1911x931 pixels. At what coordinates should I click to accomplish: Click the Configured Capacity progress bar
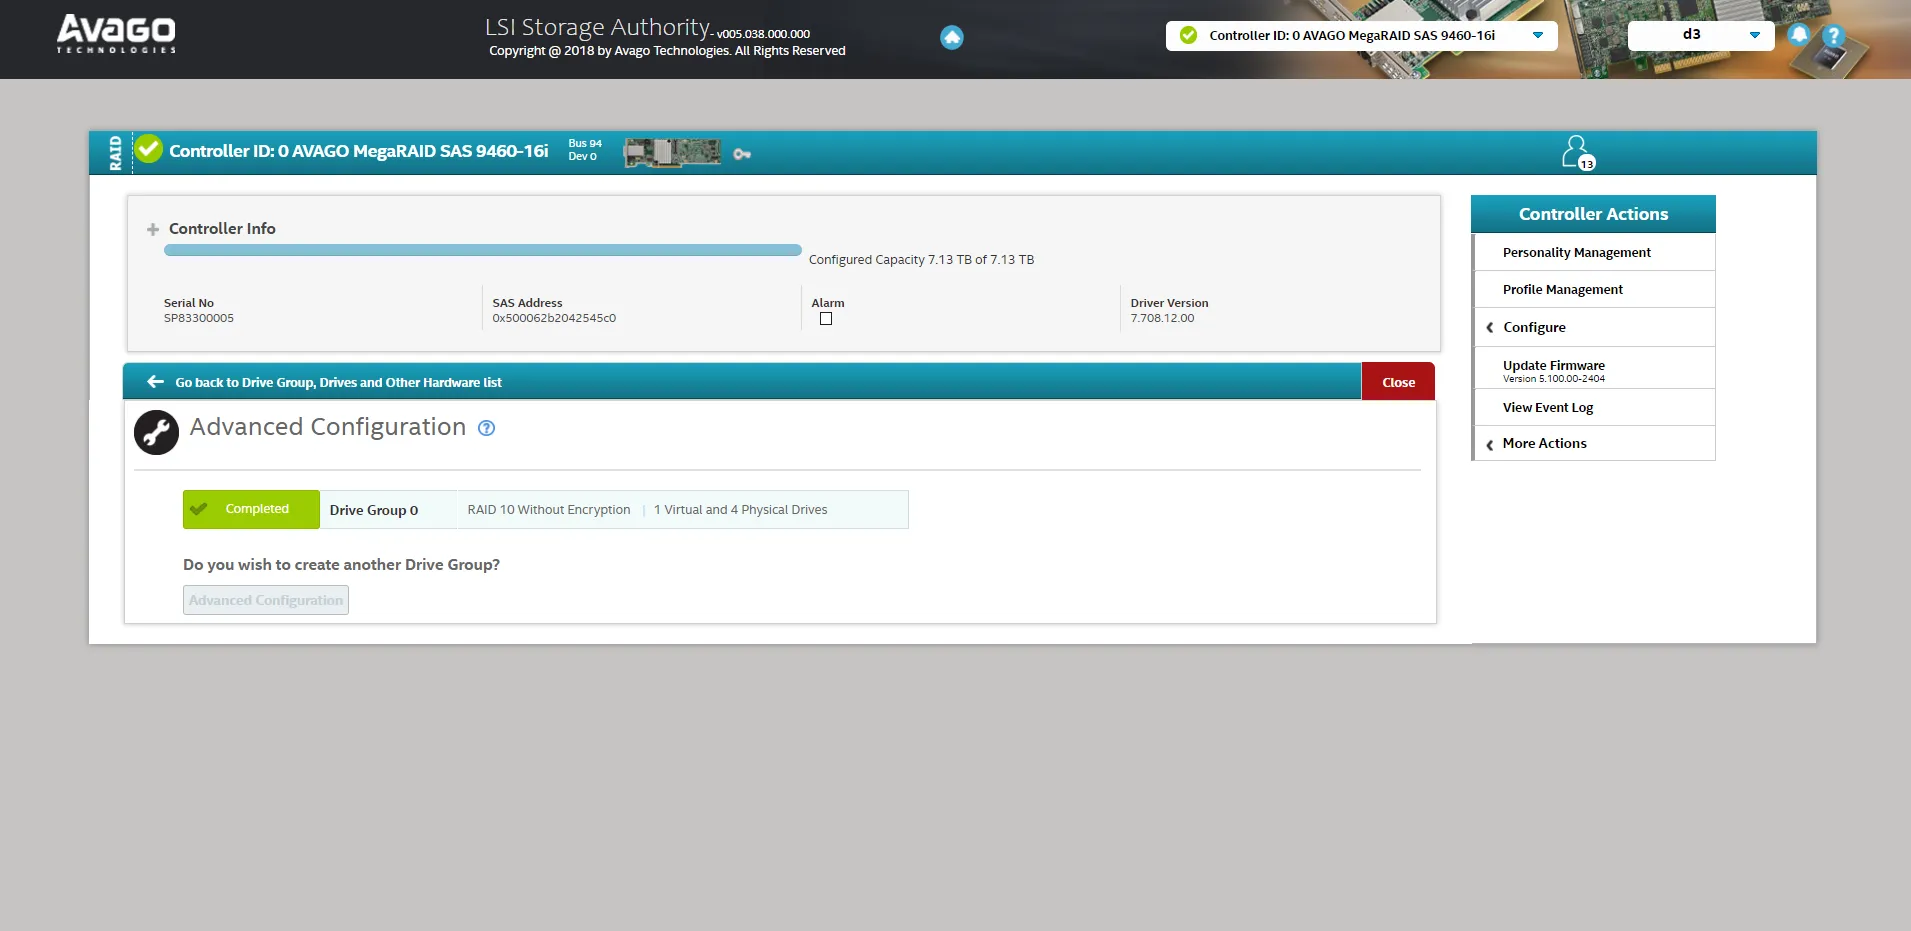point(482,250)
